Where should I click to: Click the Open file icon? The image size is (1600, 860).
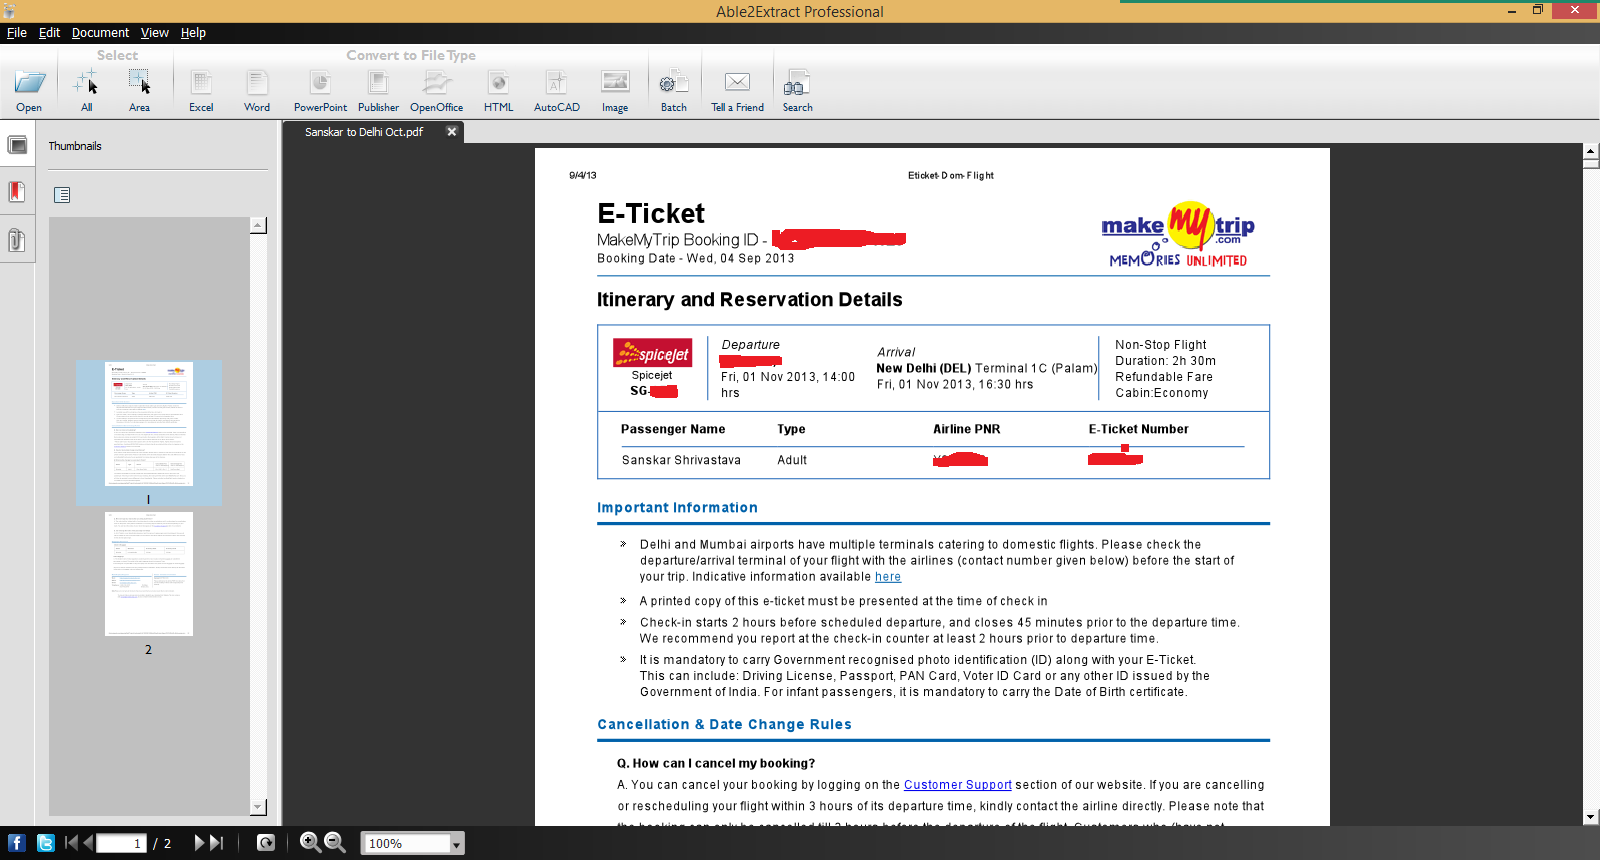(x=29, y=83)
